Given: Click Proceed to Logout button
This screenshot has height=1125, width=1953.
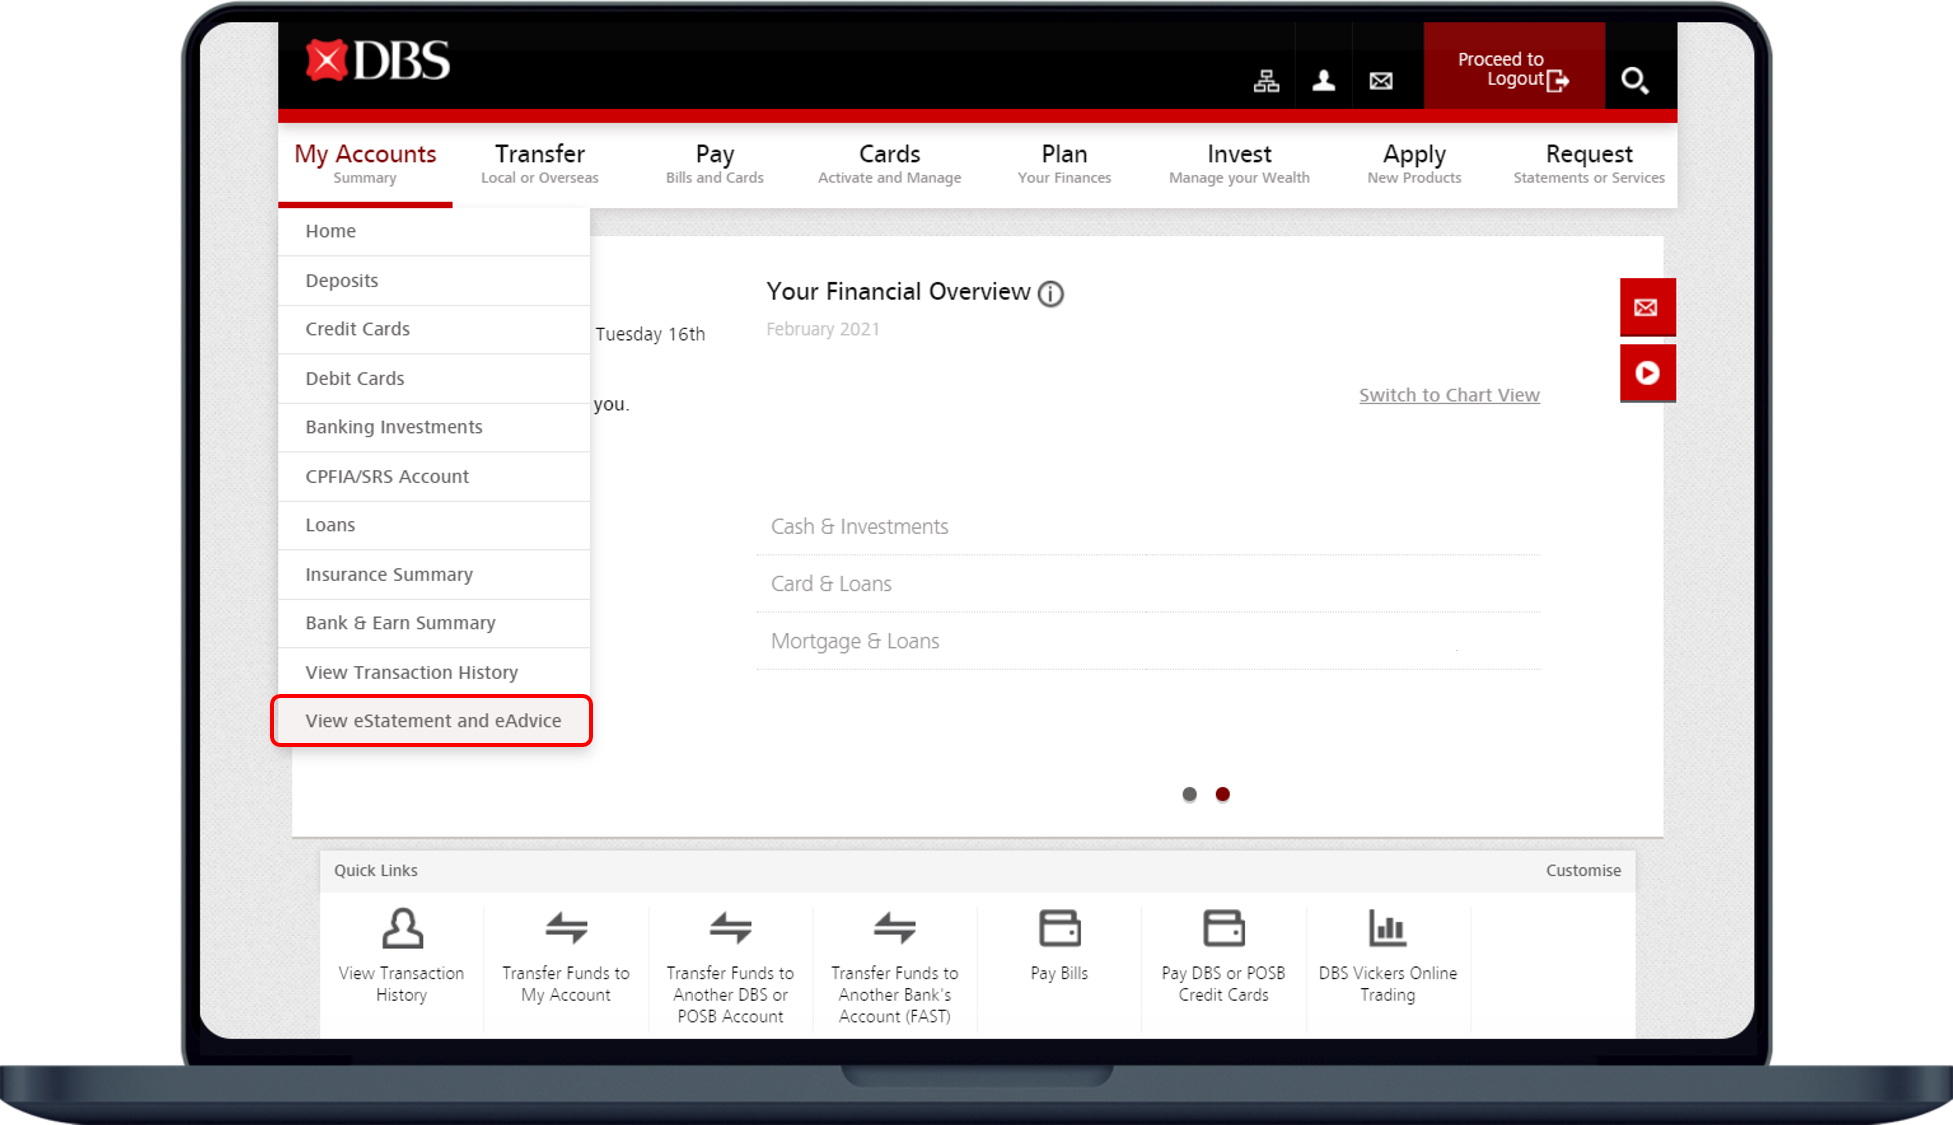Looking at the screenshot, I should point(1514,66).
